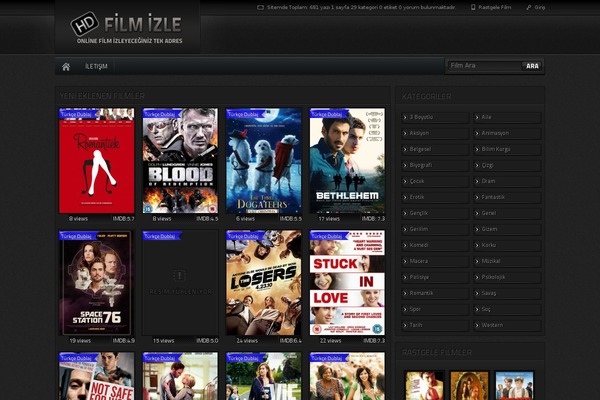Select the Western category
This screenshot has width=600, height=400.
[x=507, y=325]
